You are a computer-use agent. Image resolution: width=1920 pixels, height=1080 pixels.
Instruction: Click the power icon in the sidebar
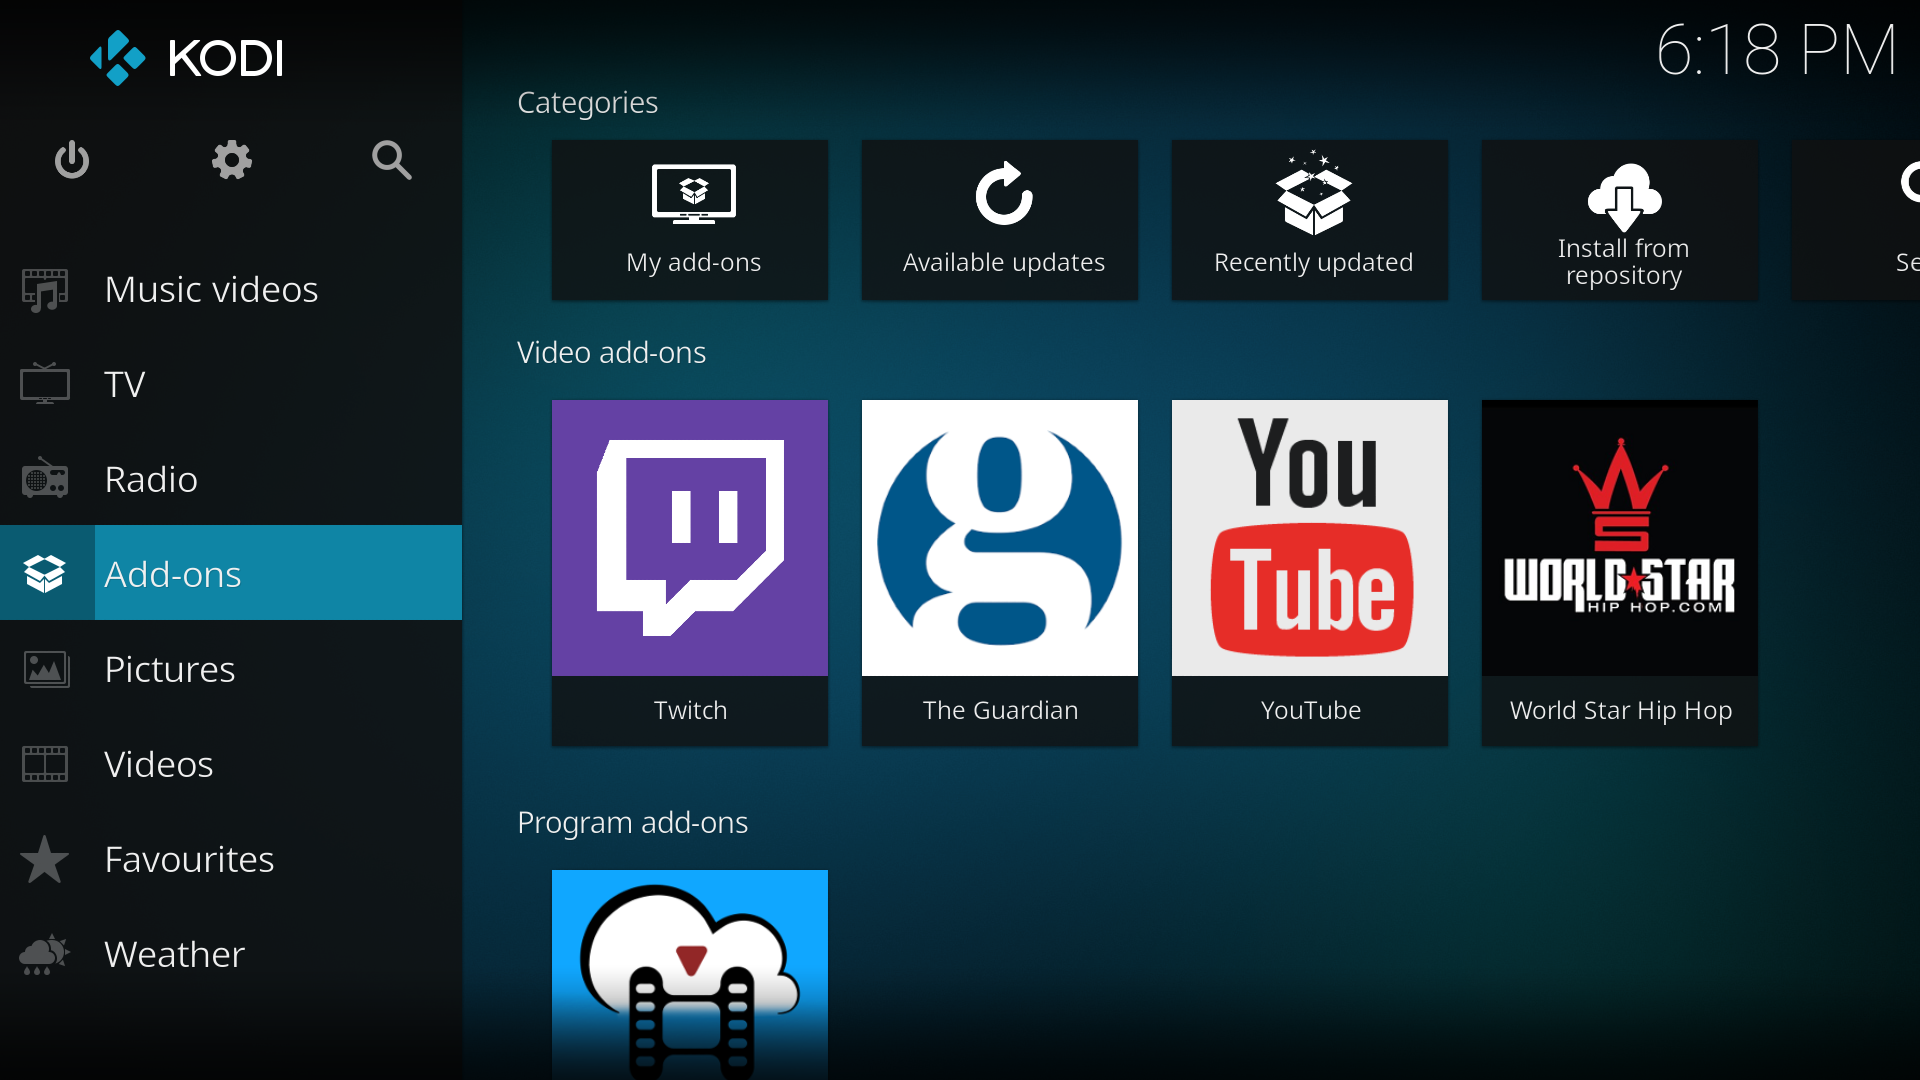click(x=72, y=160)
